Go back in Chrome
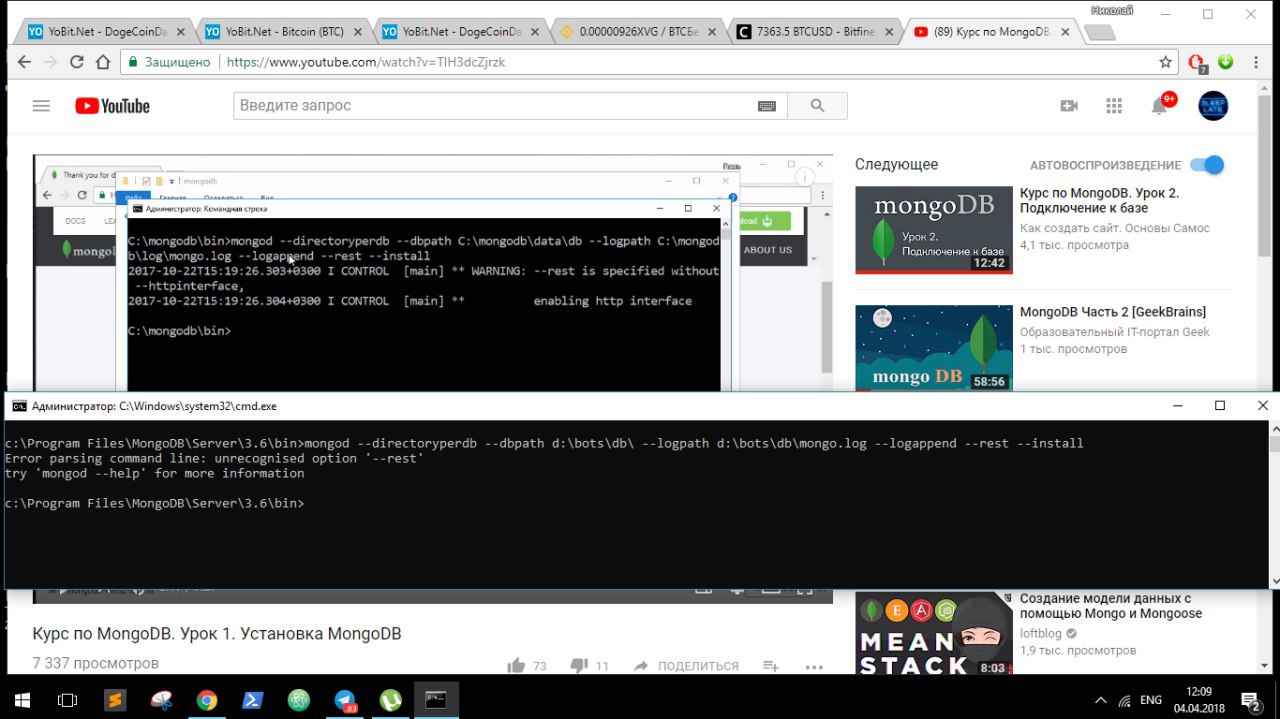1280x719 pixels. click(24, 62)
